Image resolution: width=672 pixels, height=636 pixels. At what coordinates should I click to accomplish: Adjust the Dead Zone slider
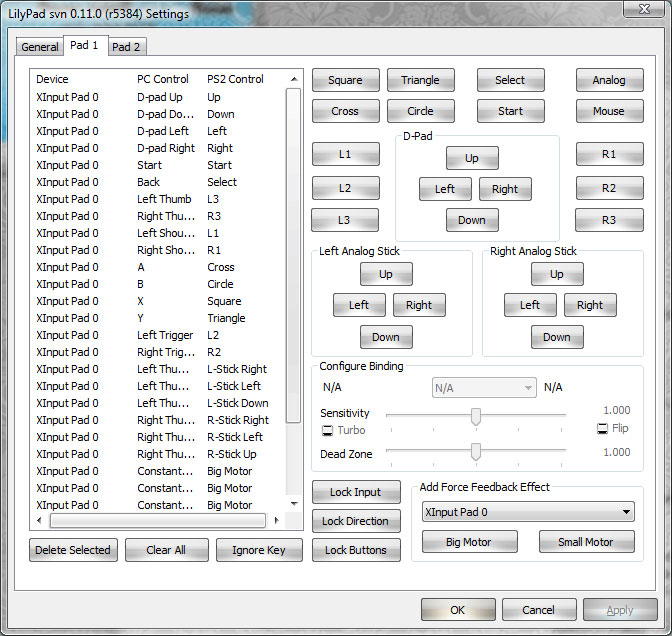[476, 451]
